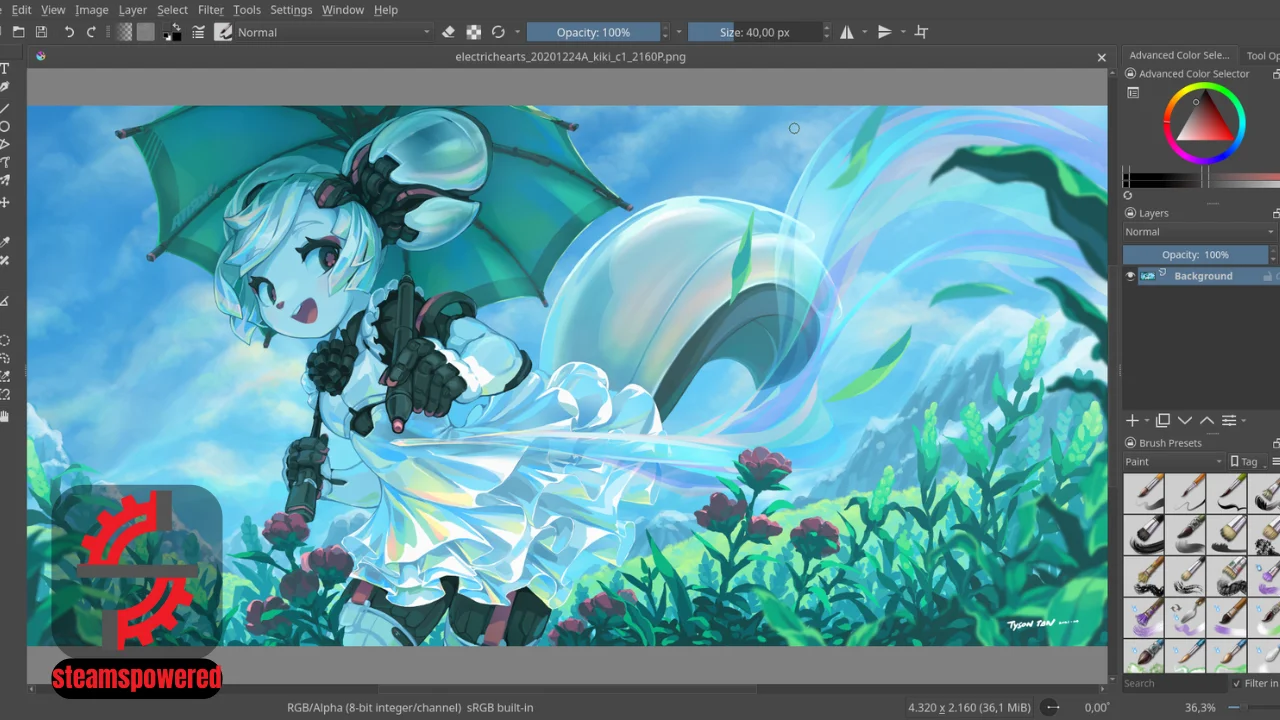The height and width of the screenshot is (720, 1280).
Task: Open the Layer menu
Action: (x=132, y=9)
